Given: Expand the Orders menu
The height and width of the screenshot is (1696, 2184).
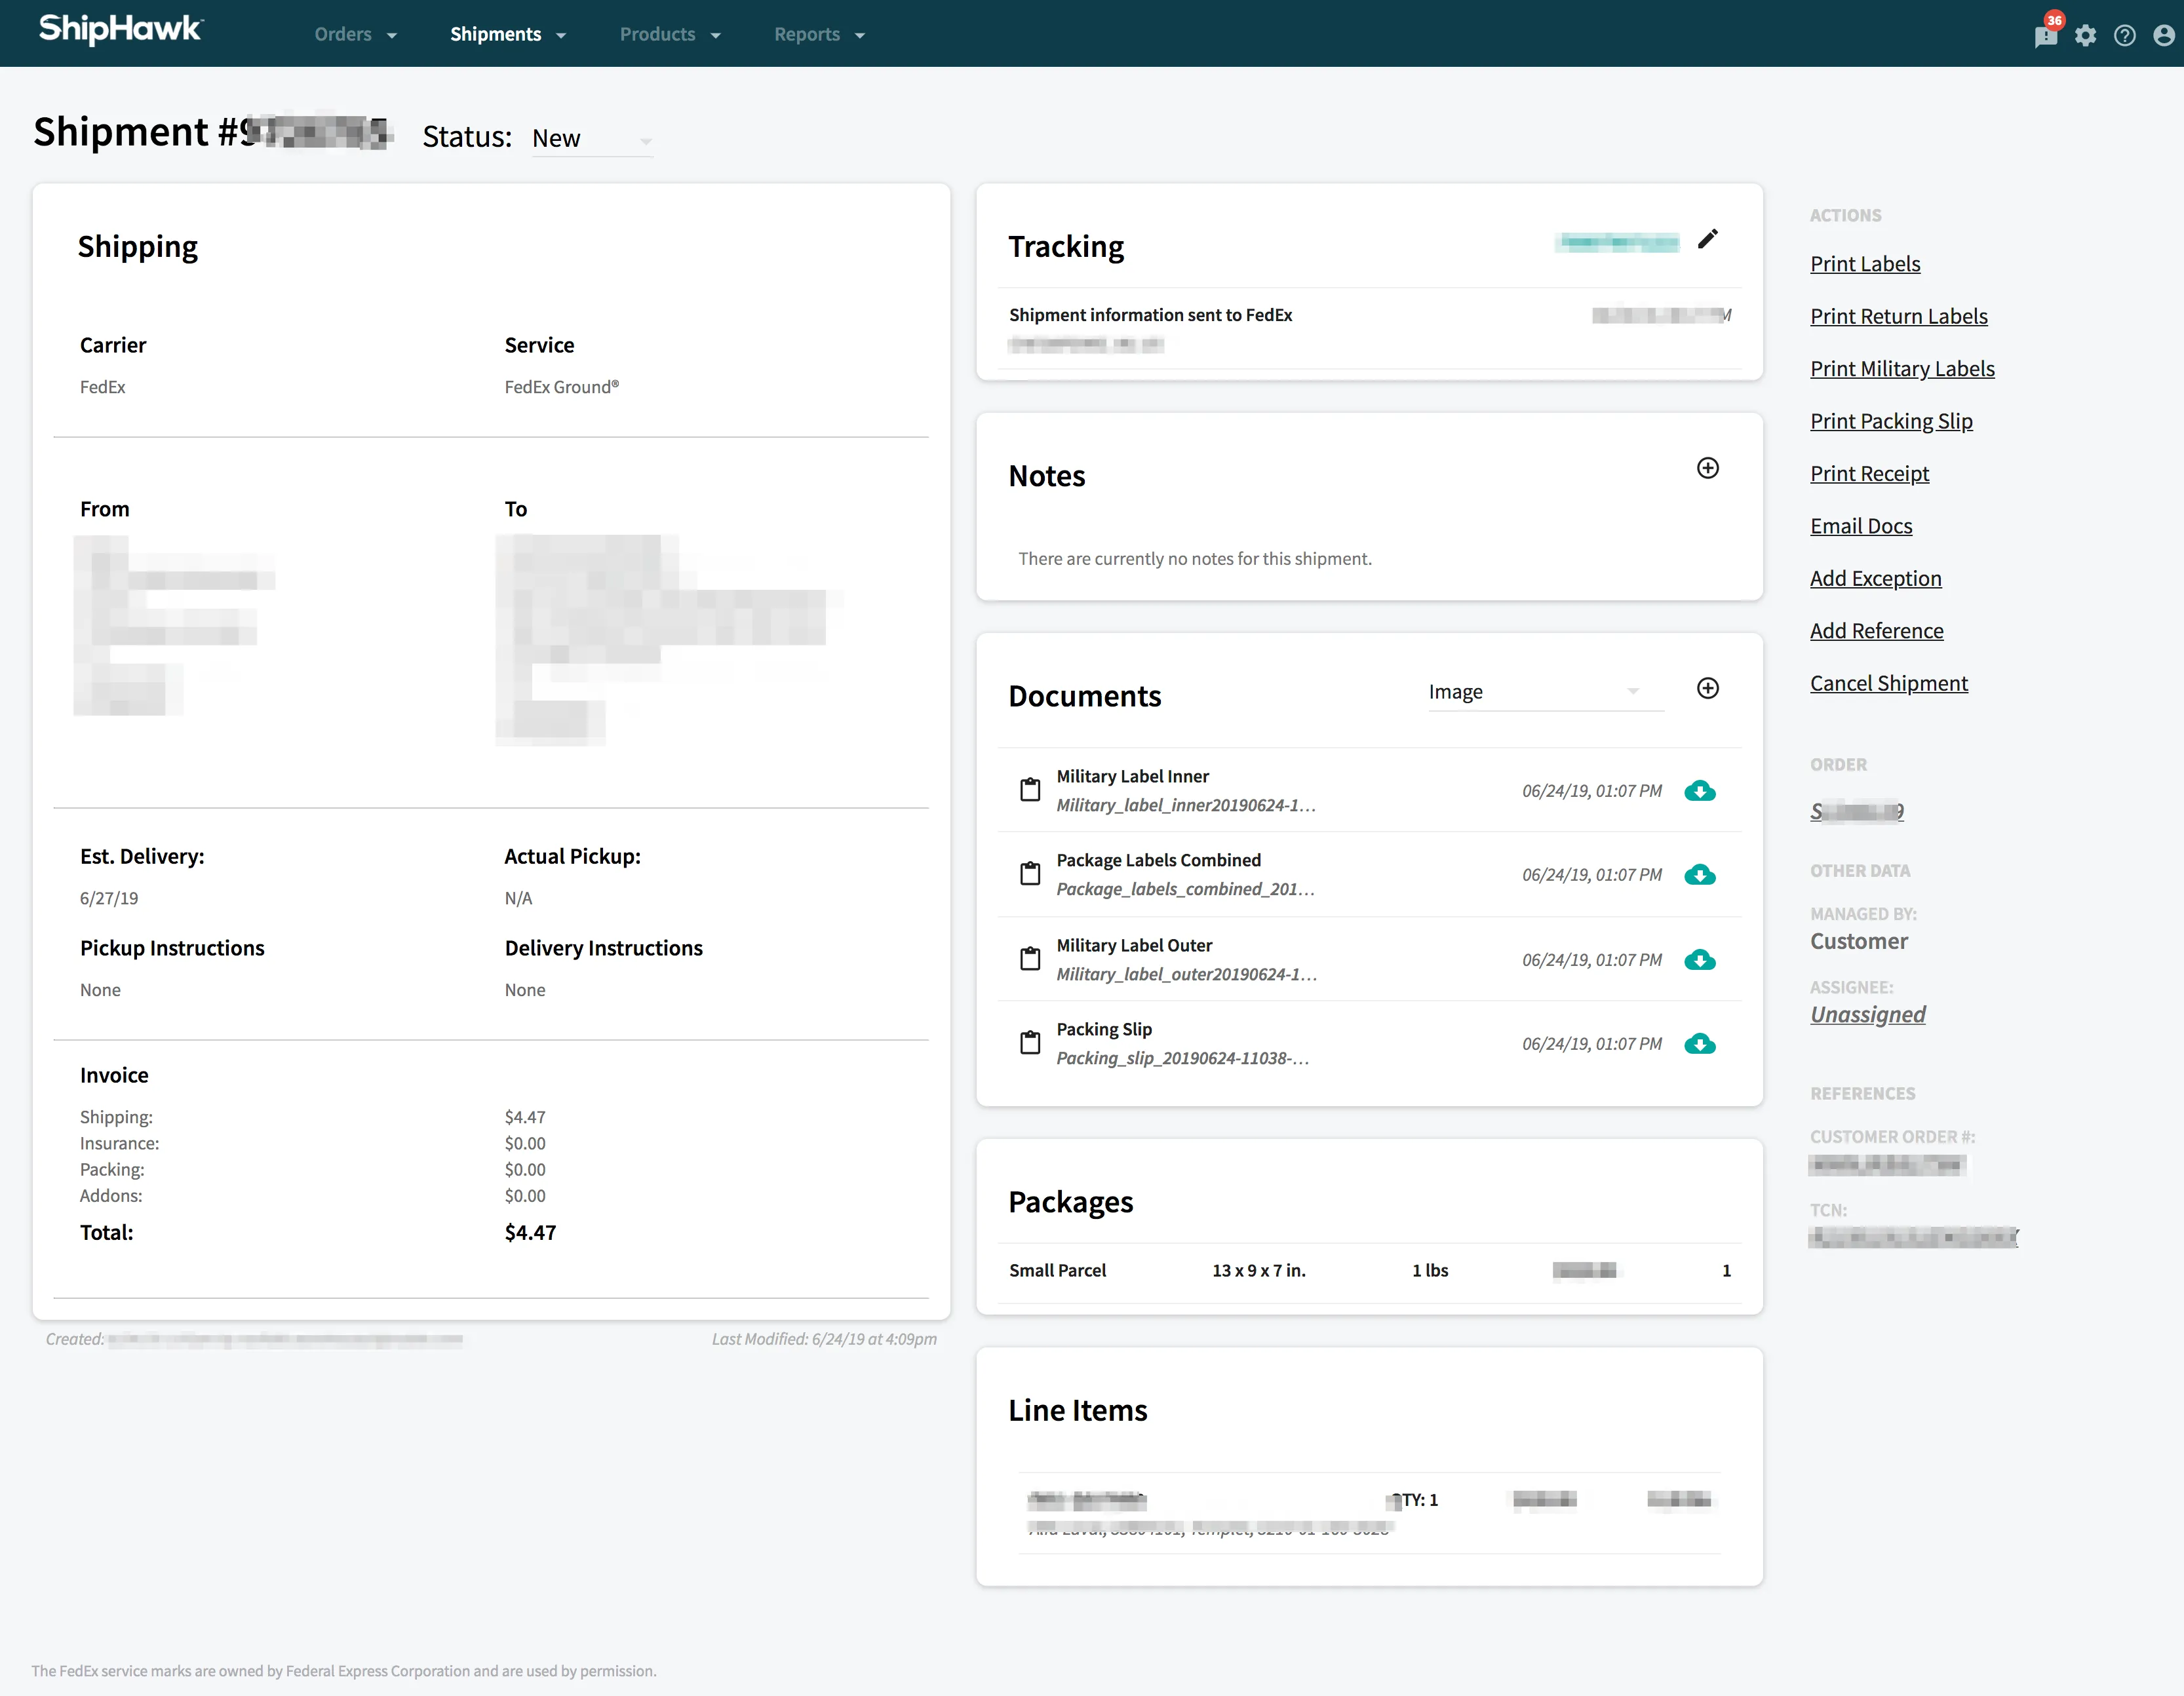Looking at the screenshot, I should click(355, 35).
